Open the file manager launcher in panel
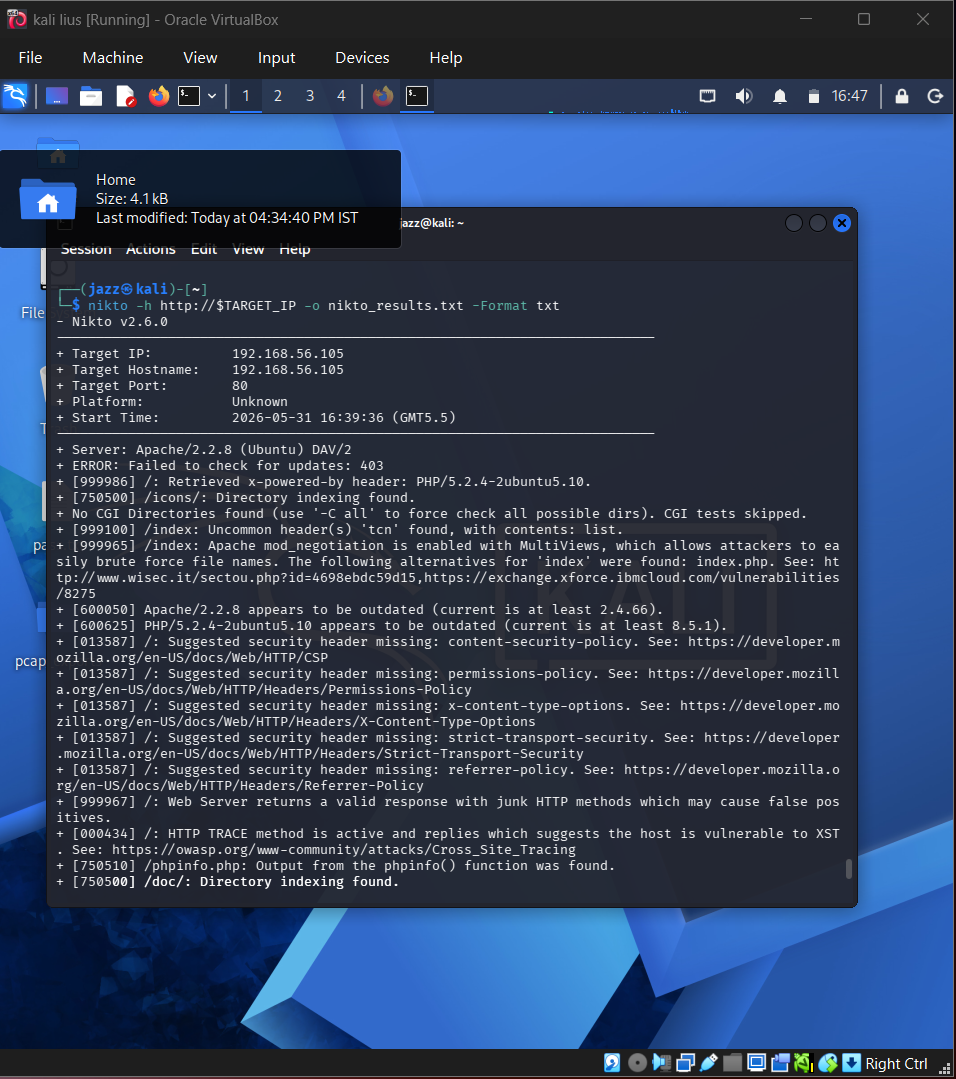Screen dimensions: 956x1079 click(91, 96)
